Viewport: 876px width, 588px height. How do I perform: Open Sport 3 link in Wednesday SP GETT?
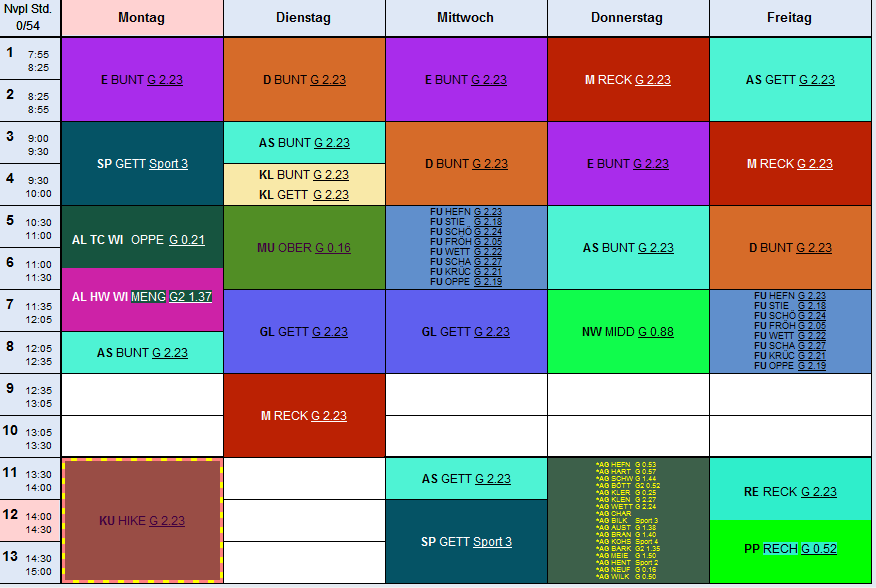point(492,542)
